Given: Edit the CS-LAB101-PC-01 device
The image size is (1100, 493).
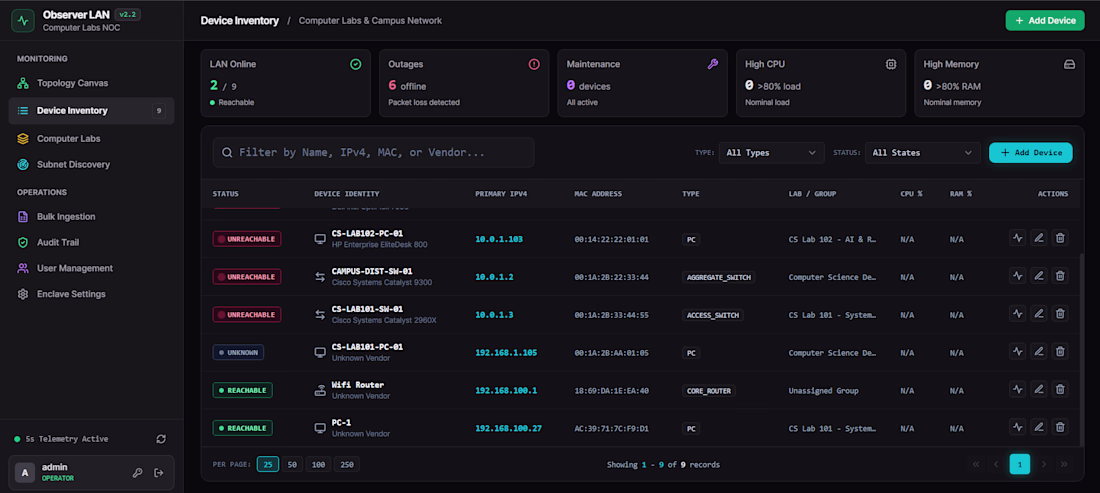Looking at the screenshot, I should pos(1039,352).
